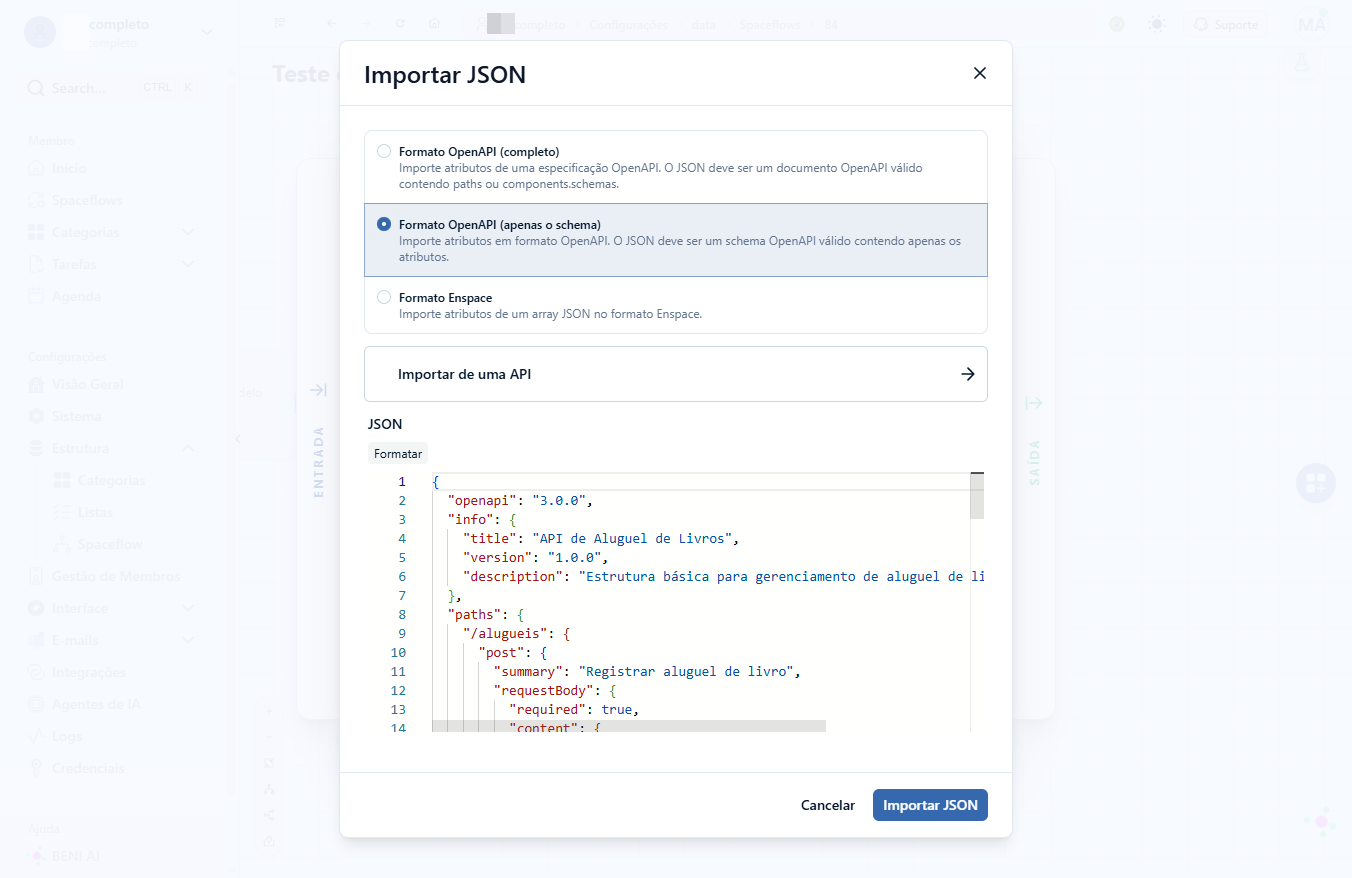The height and width of the screenshot is (878, 1352).
Task: Expand the Interface section chevron
Action: (188, 608)
